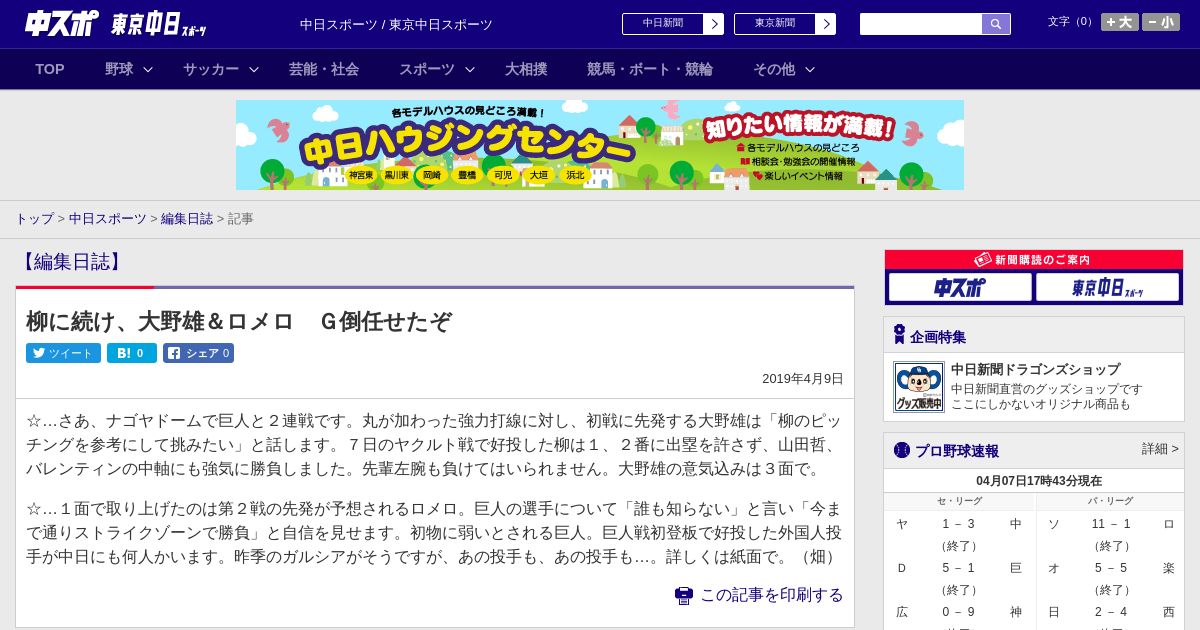This screenshot has width=1200, height=630.
Task: Go to TOP in navigation bar
Action: (50, 69)
